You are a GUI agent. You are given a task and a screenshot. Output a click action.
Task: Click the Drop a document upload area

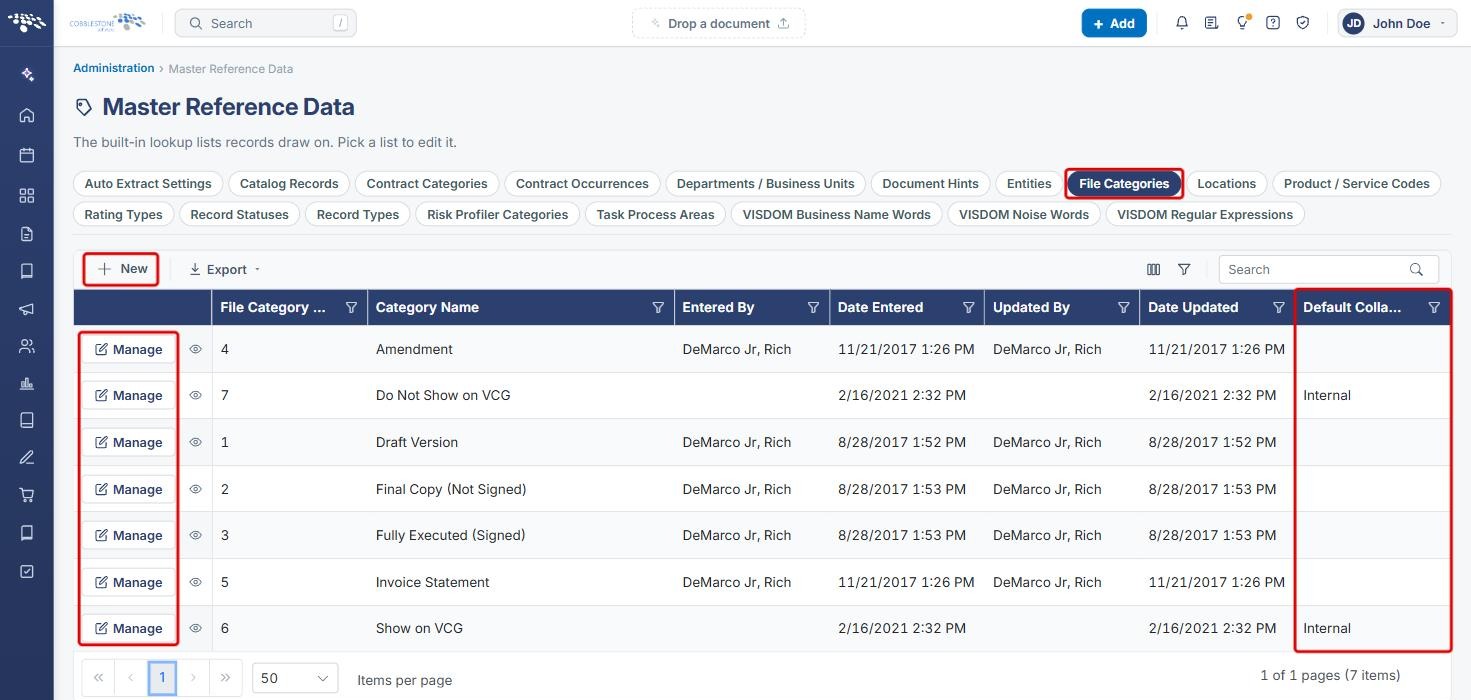point(718,23)
